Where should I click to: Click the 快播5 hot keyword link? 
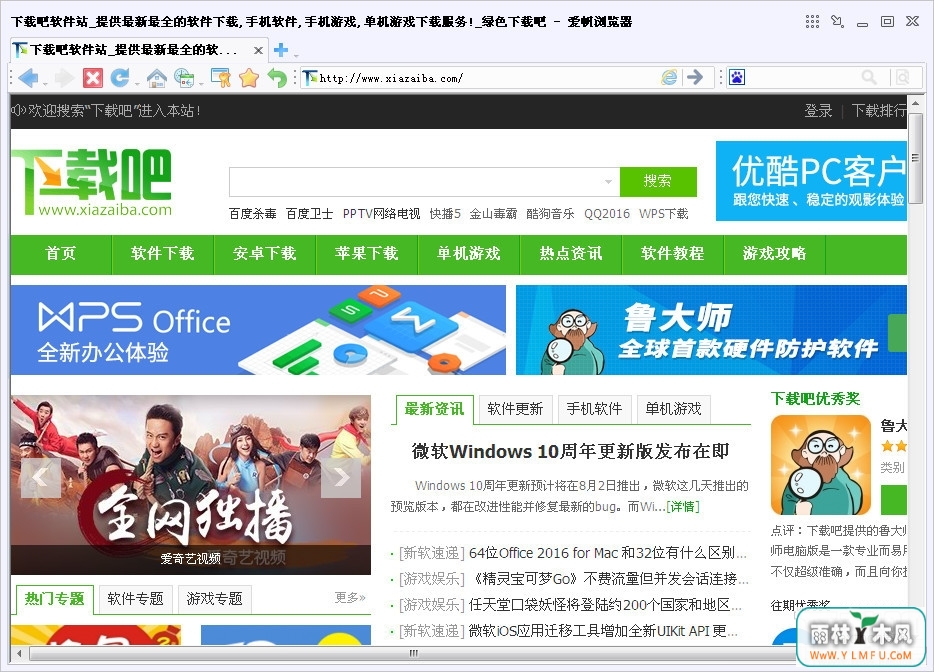pyautogui.click(x=445, y=214)
